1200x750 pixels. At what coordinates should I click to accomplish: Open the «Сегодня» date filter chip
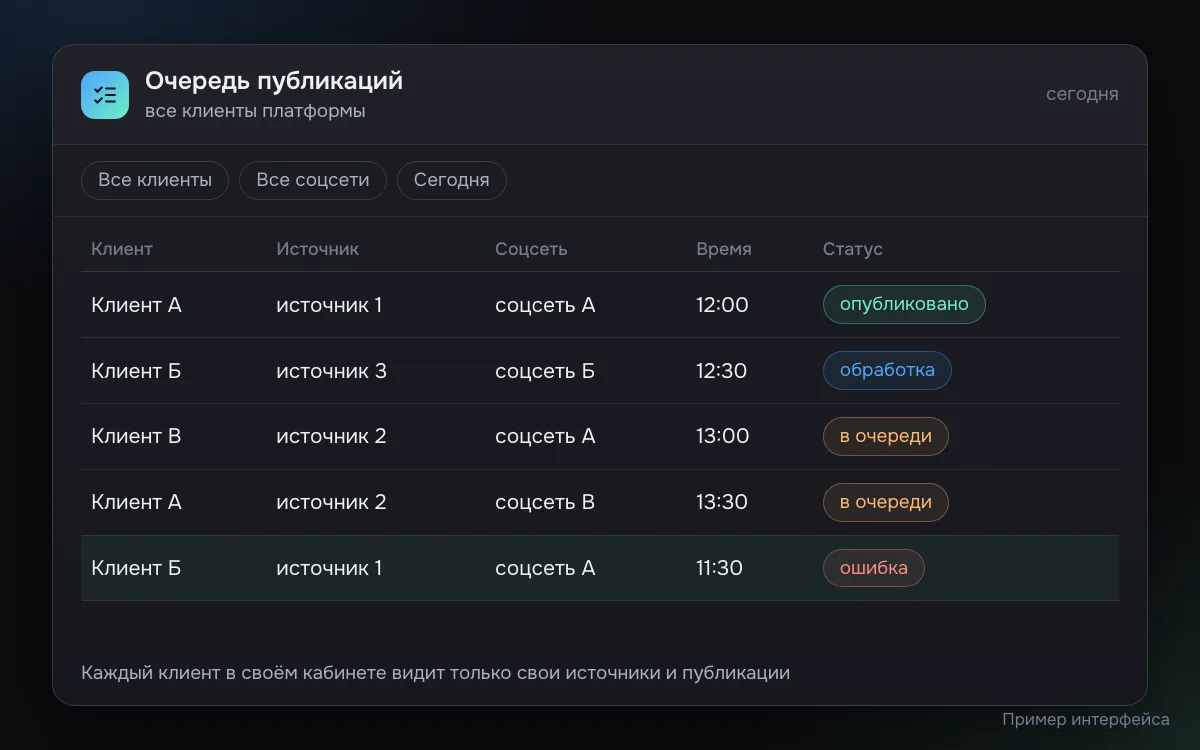452,180
